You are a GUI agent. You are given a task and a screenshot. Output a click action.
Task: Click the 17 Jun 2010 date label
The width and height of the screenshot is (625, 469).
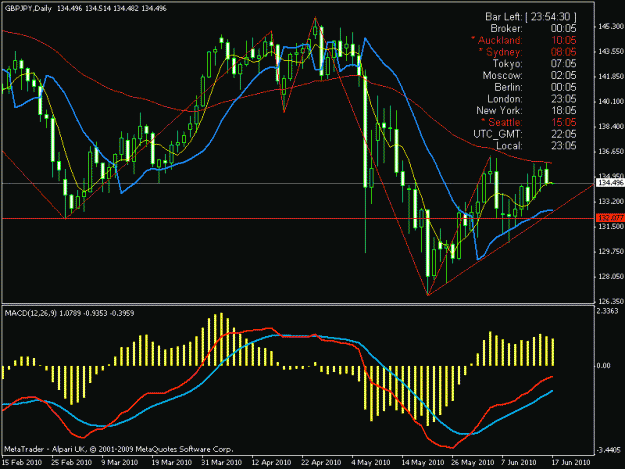pyautogui.click(x=571, y=462)
